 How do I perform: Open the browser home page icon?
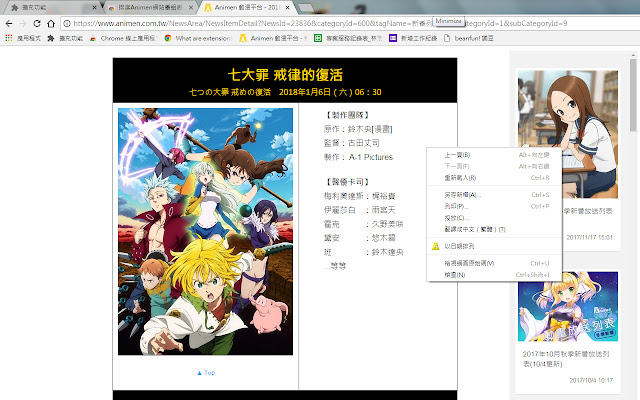point(51,24)
